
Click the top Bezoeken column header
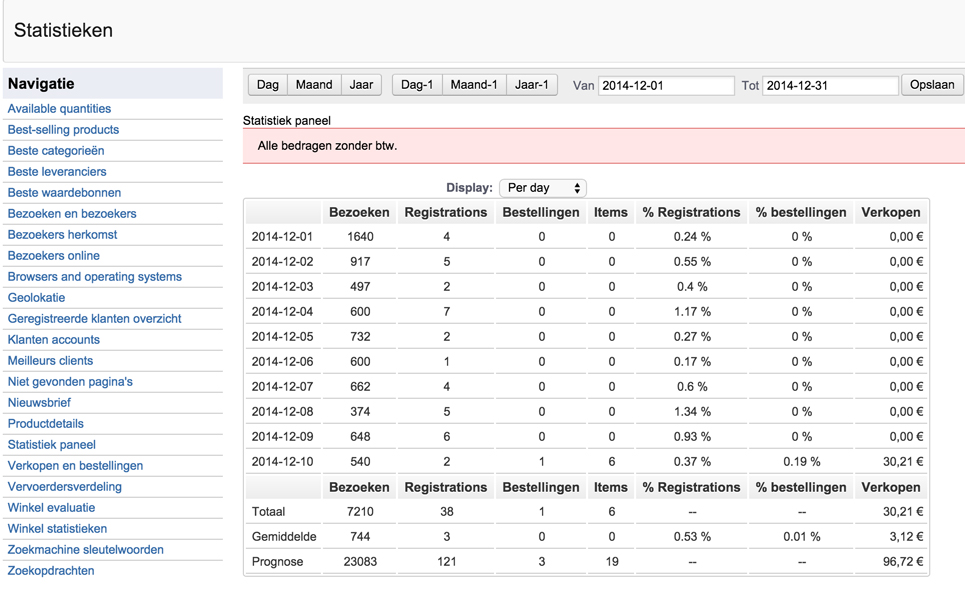pyautogui.click(x=359, y=212)
